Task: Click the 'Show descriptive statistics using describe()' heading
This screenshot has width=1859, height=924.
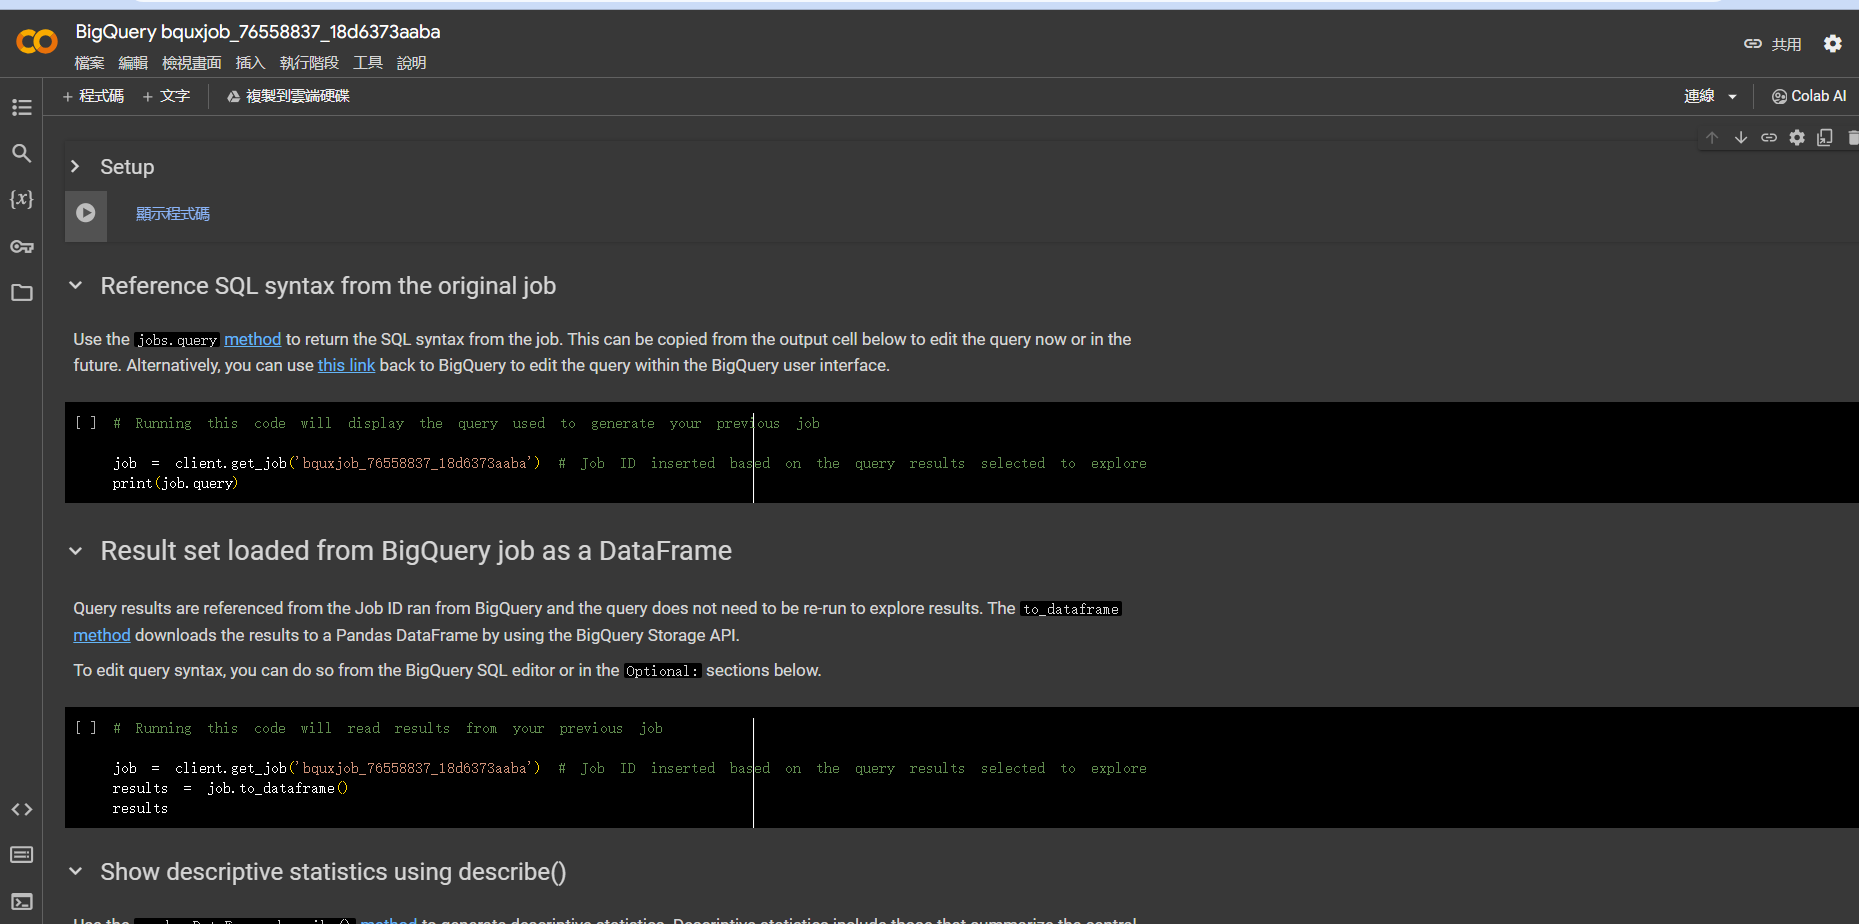Action: 333,872
